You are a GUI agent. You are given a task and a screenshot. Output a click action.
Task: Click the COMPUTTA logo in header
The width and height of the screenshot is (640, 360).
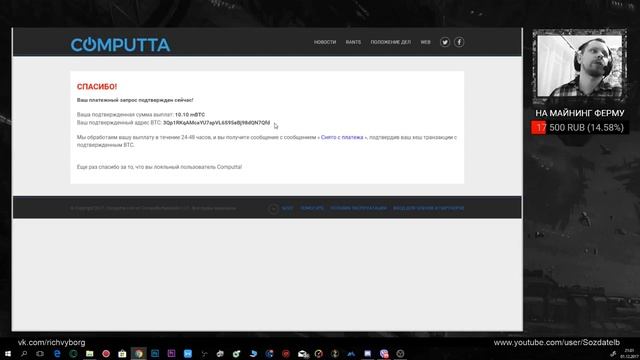(x=120, y=44)
